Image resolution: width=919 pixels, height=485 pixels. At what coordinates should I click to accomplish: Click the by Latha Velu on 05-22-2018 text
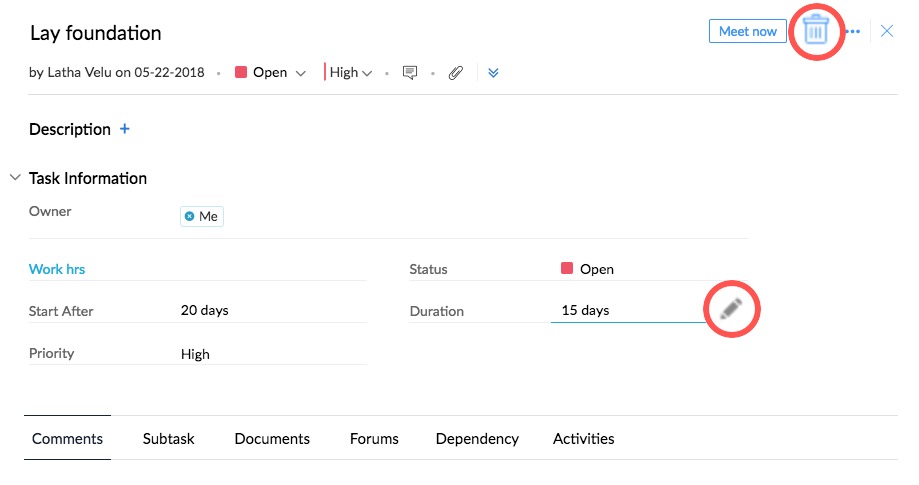[x=117, y=72]
